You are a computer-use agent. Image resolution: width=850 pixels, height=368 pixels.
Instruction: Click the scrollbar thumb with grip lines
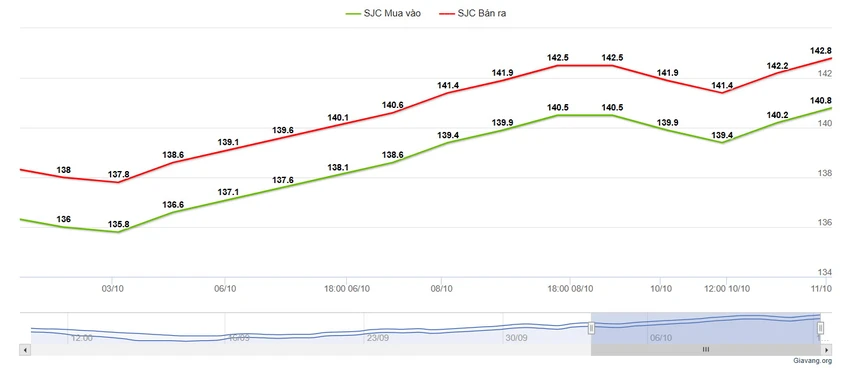706,350
